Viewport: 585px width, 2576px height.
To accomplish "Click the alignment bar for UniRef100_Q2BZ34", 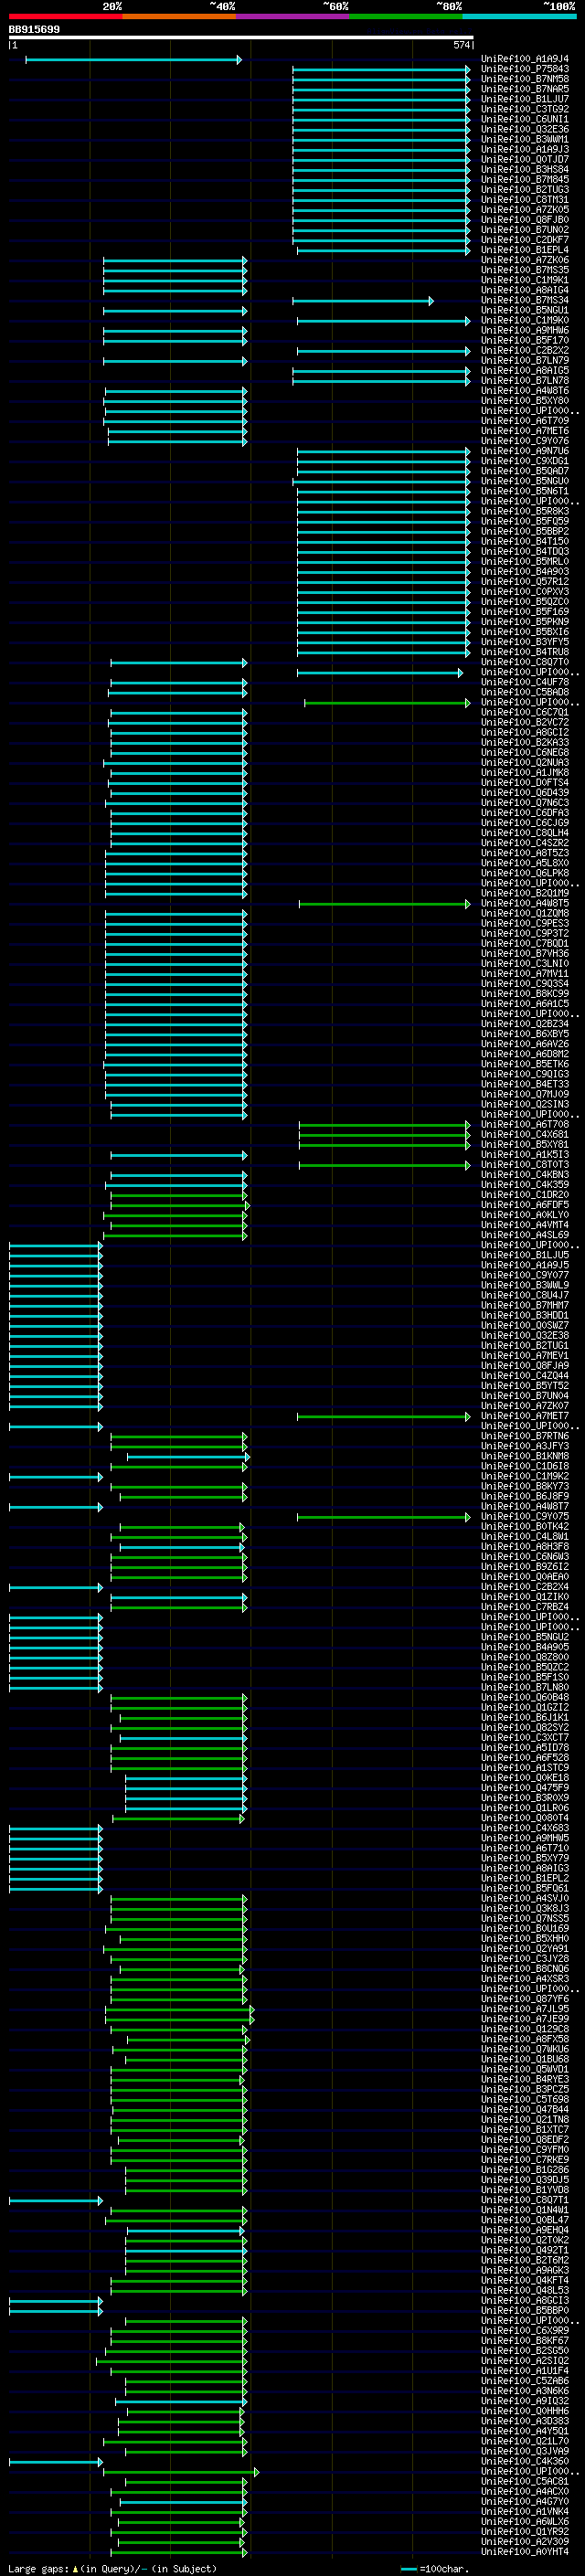I will 176,1024.
